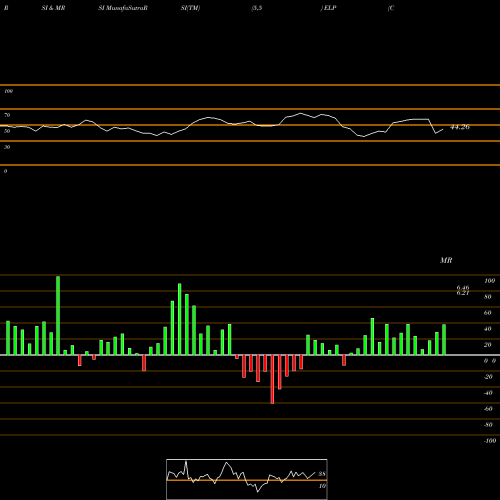Click the -60 axis label of the histogram
The height and width of the screenshot is (500, 500).
click(x=488, y=409)
